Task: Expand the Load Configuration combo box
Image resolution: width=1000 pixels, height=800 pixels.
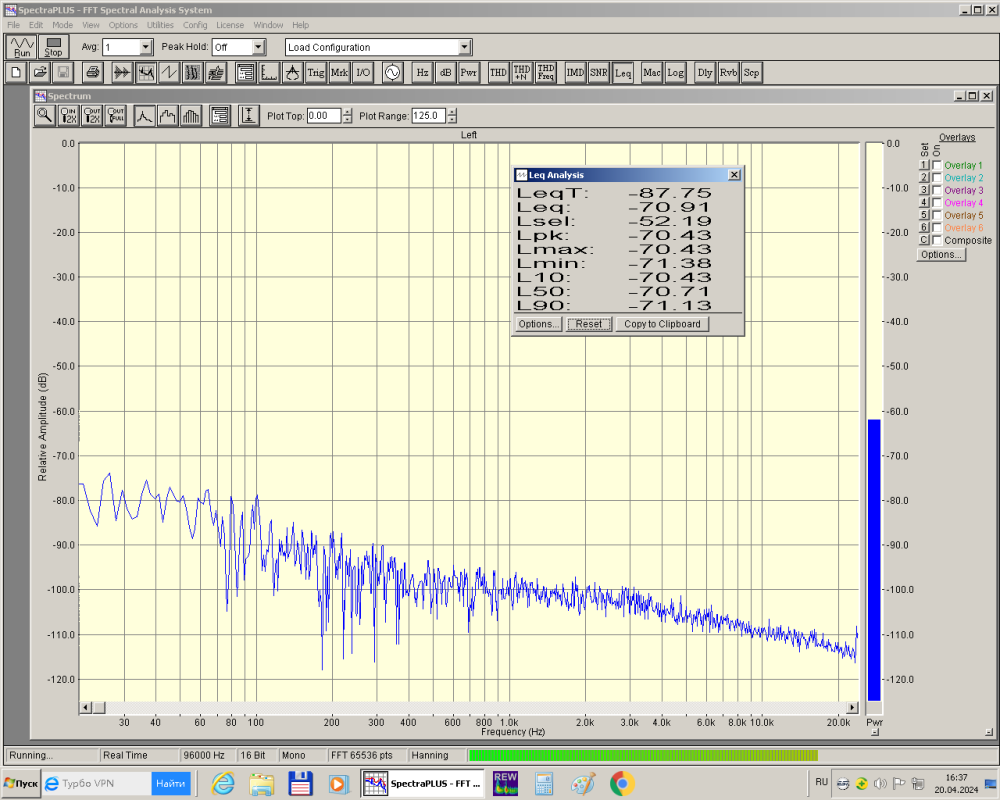Action: click(x=464, y=47)
